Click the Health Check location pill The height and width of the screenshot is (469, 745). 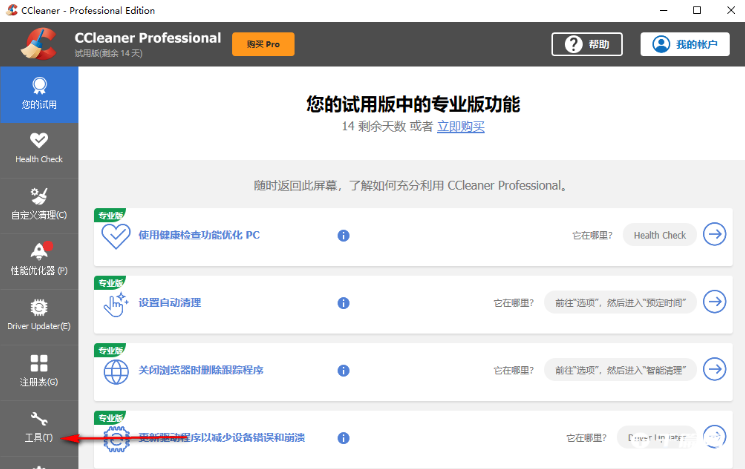(659, 235)
